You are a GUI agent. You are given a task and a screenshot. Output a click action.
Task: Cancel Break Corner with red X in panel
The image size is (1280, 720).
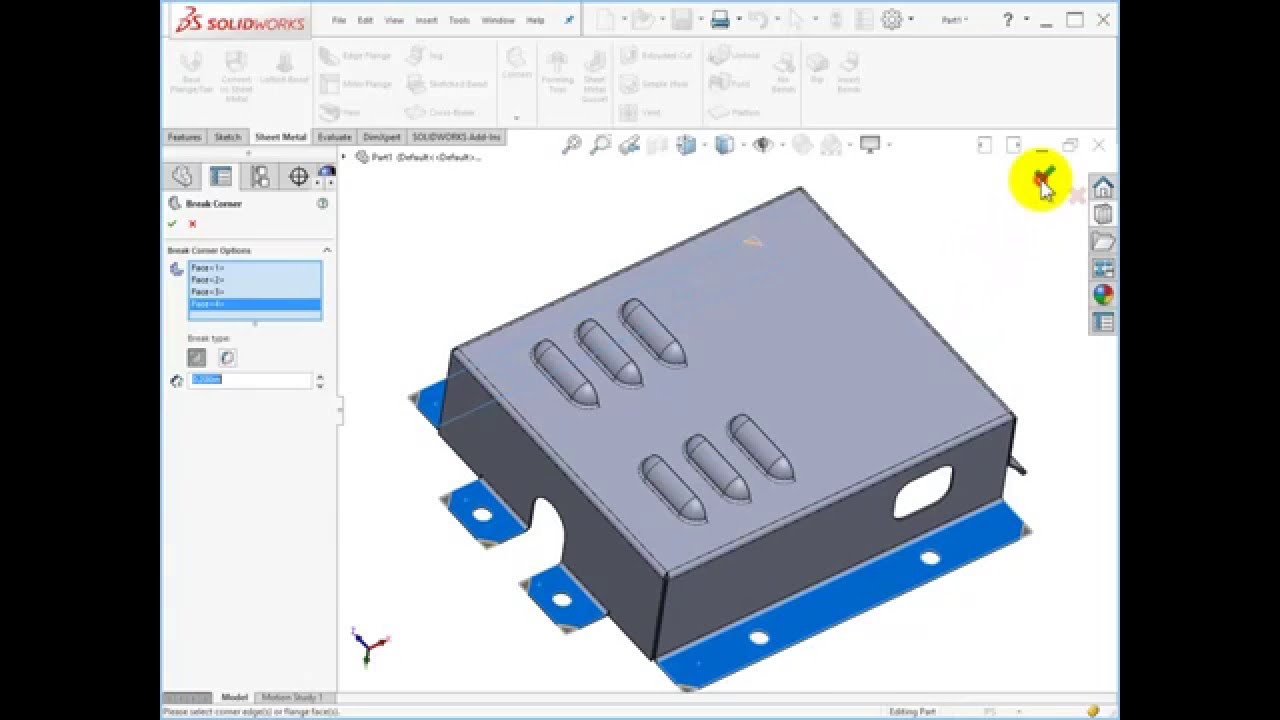192,224
